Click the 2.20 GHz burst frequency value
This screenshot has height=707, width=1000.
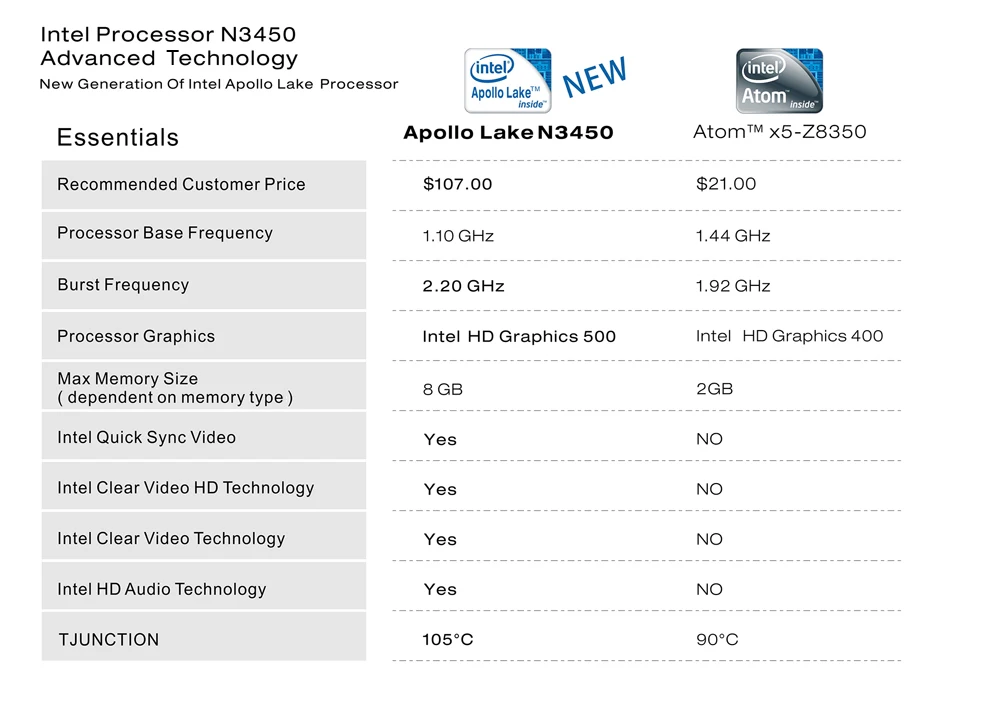(x=463, y=286)
